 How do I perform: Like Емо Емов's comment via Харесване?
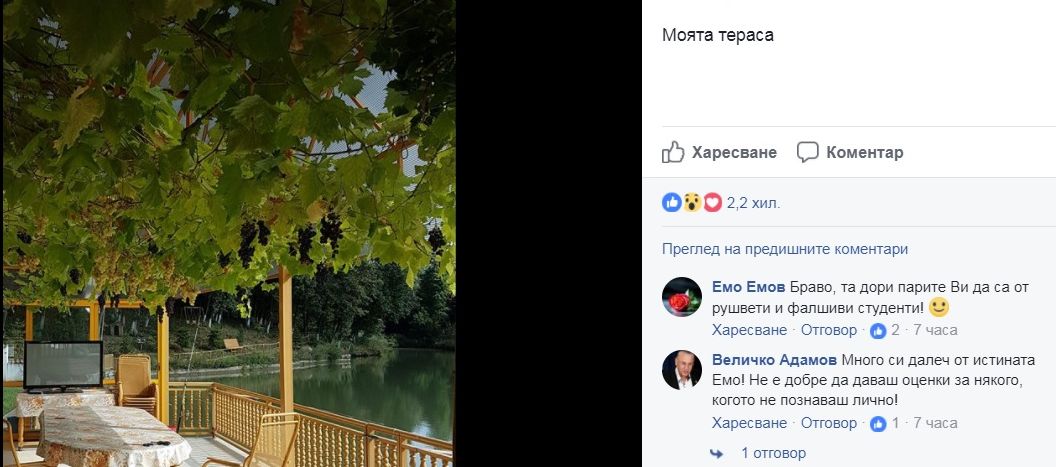click(x=749, y=330)
